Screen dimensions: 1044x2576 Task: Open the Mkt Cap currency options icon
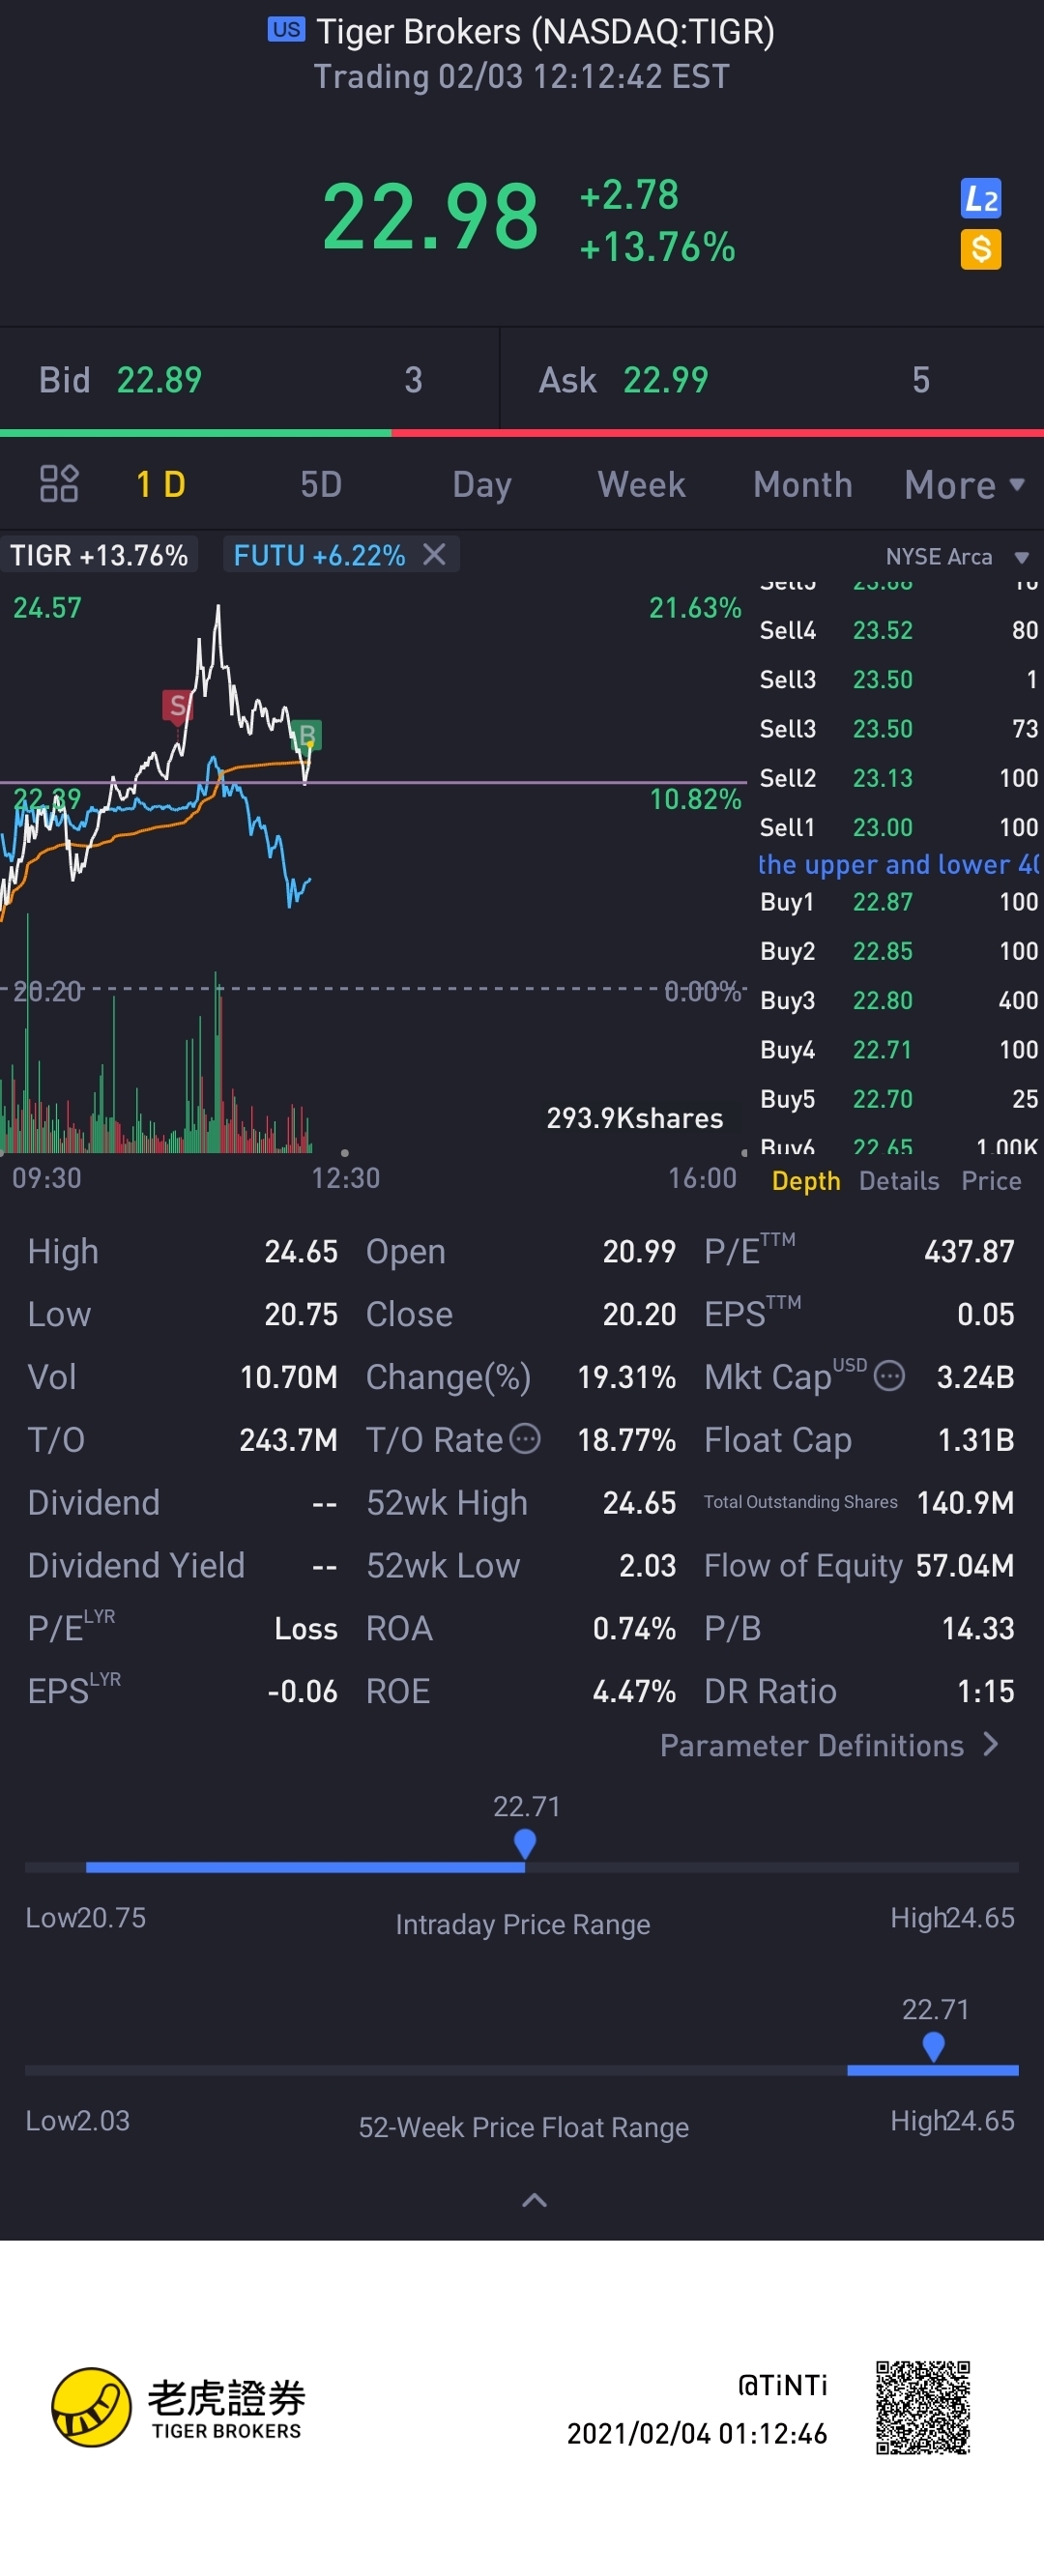889,1376
